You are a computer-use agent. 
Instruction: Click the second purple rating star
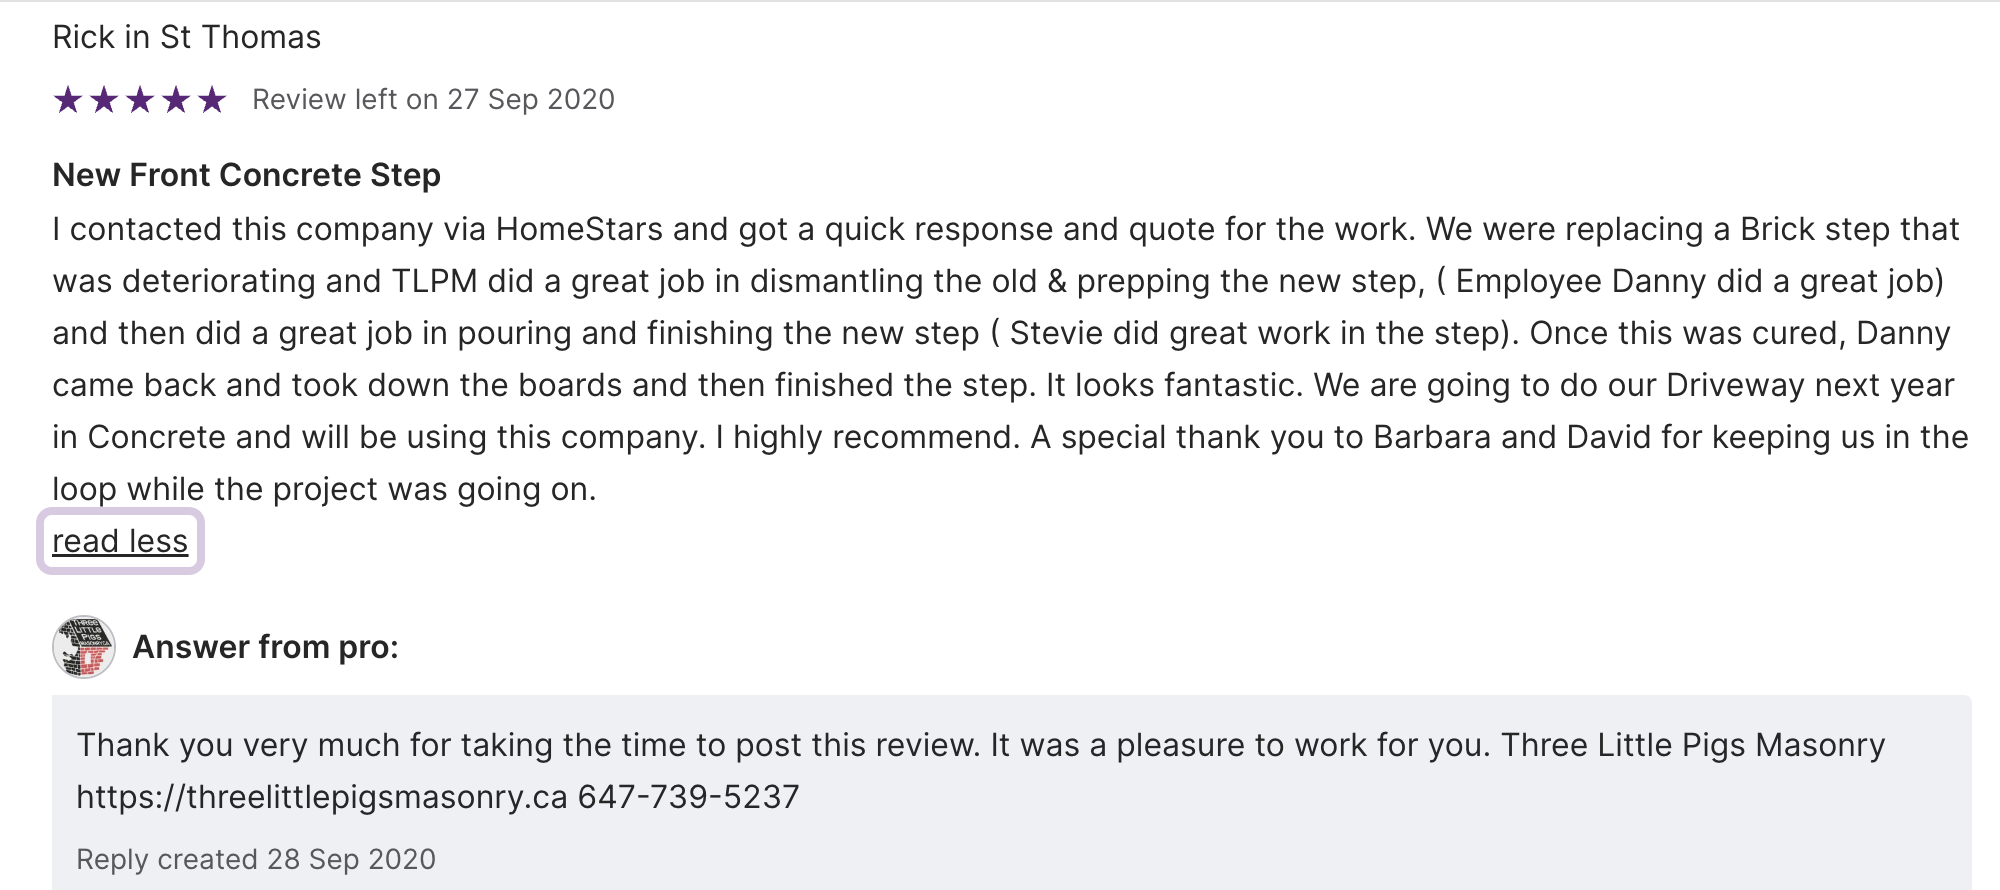coord(104,100)
